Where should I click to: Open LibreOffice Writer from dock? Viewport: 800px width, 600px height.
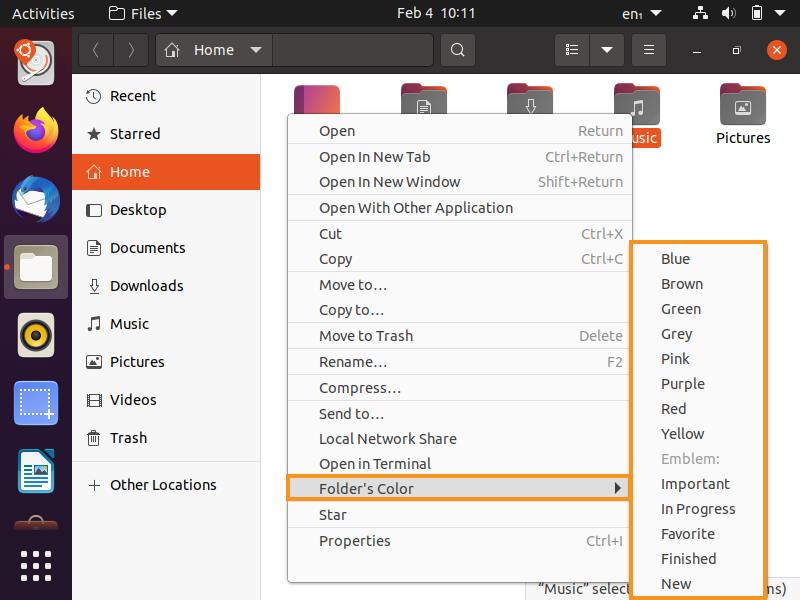(x=36, y=472)
